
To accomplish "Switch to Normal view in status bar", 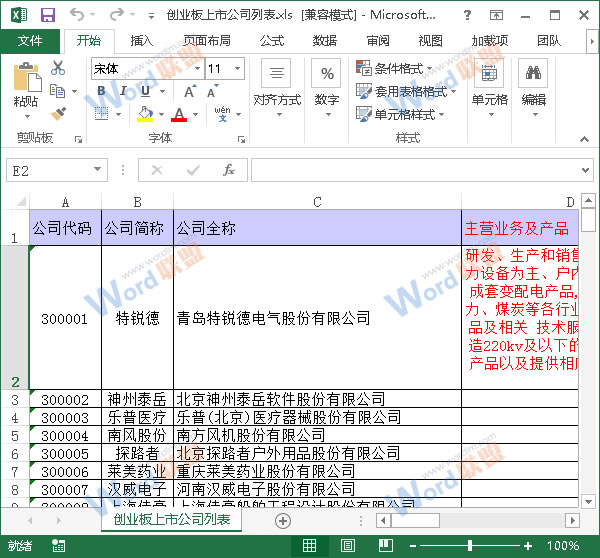I will tap(309, 545).
